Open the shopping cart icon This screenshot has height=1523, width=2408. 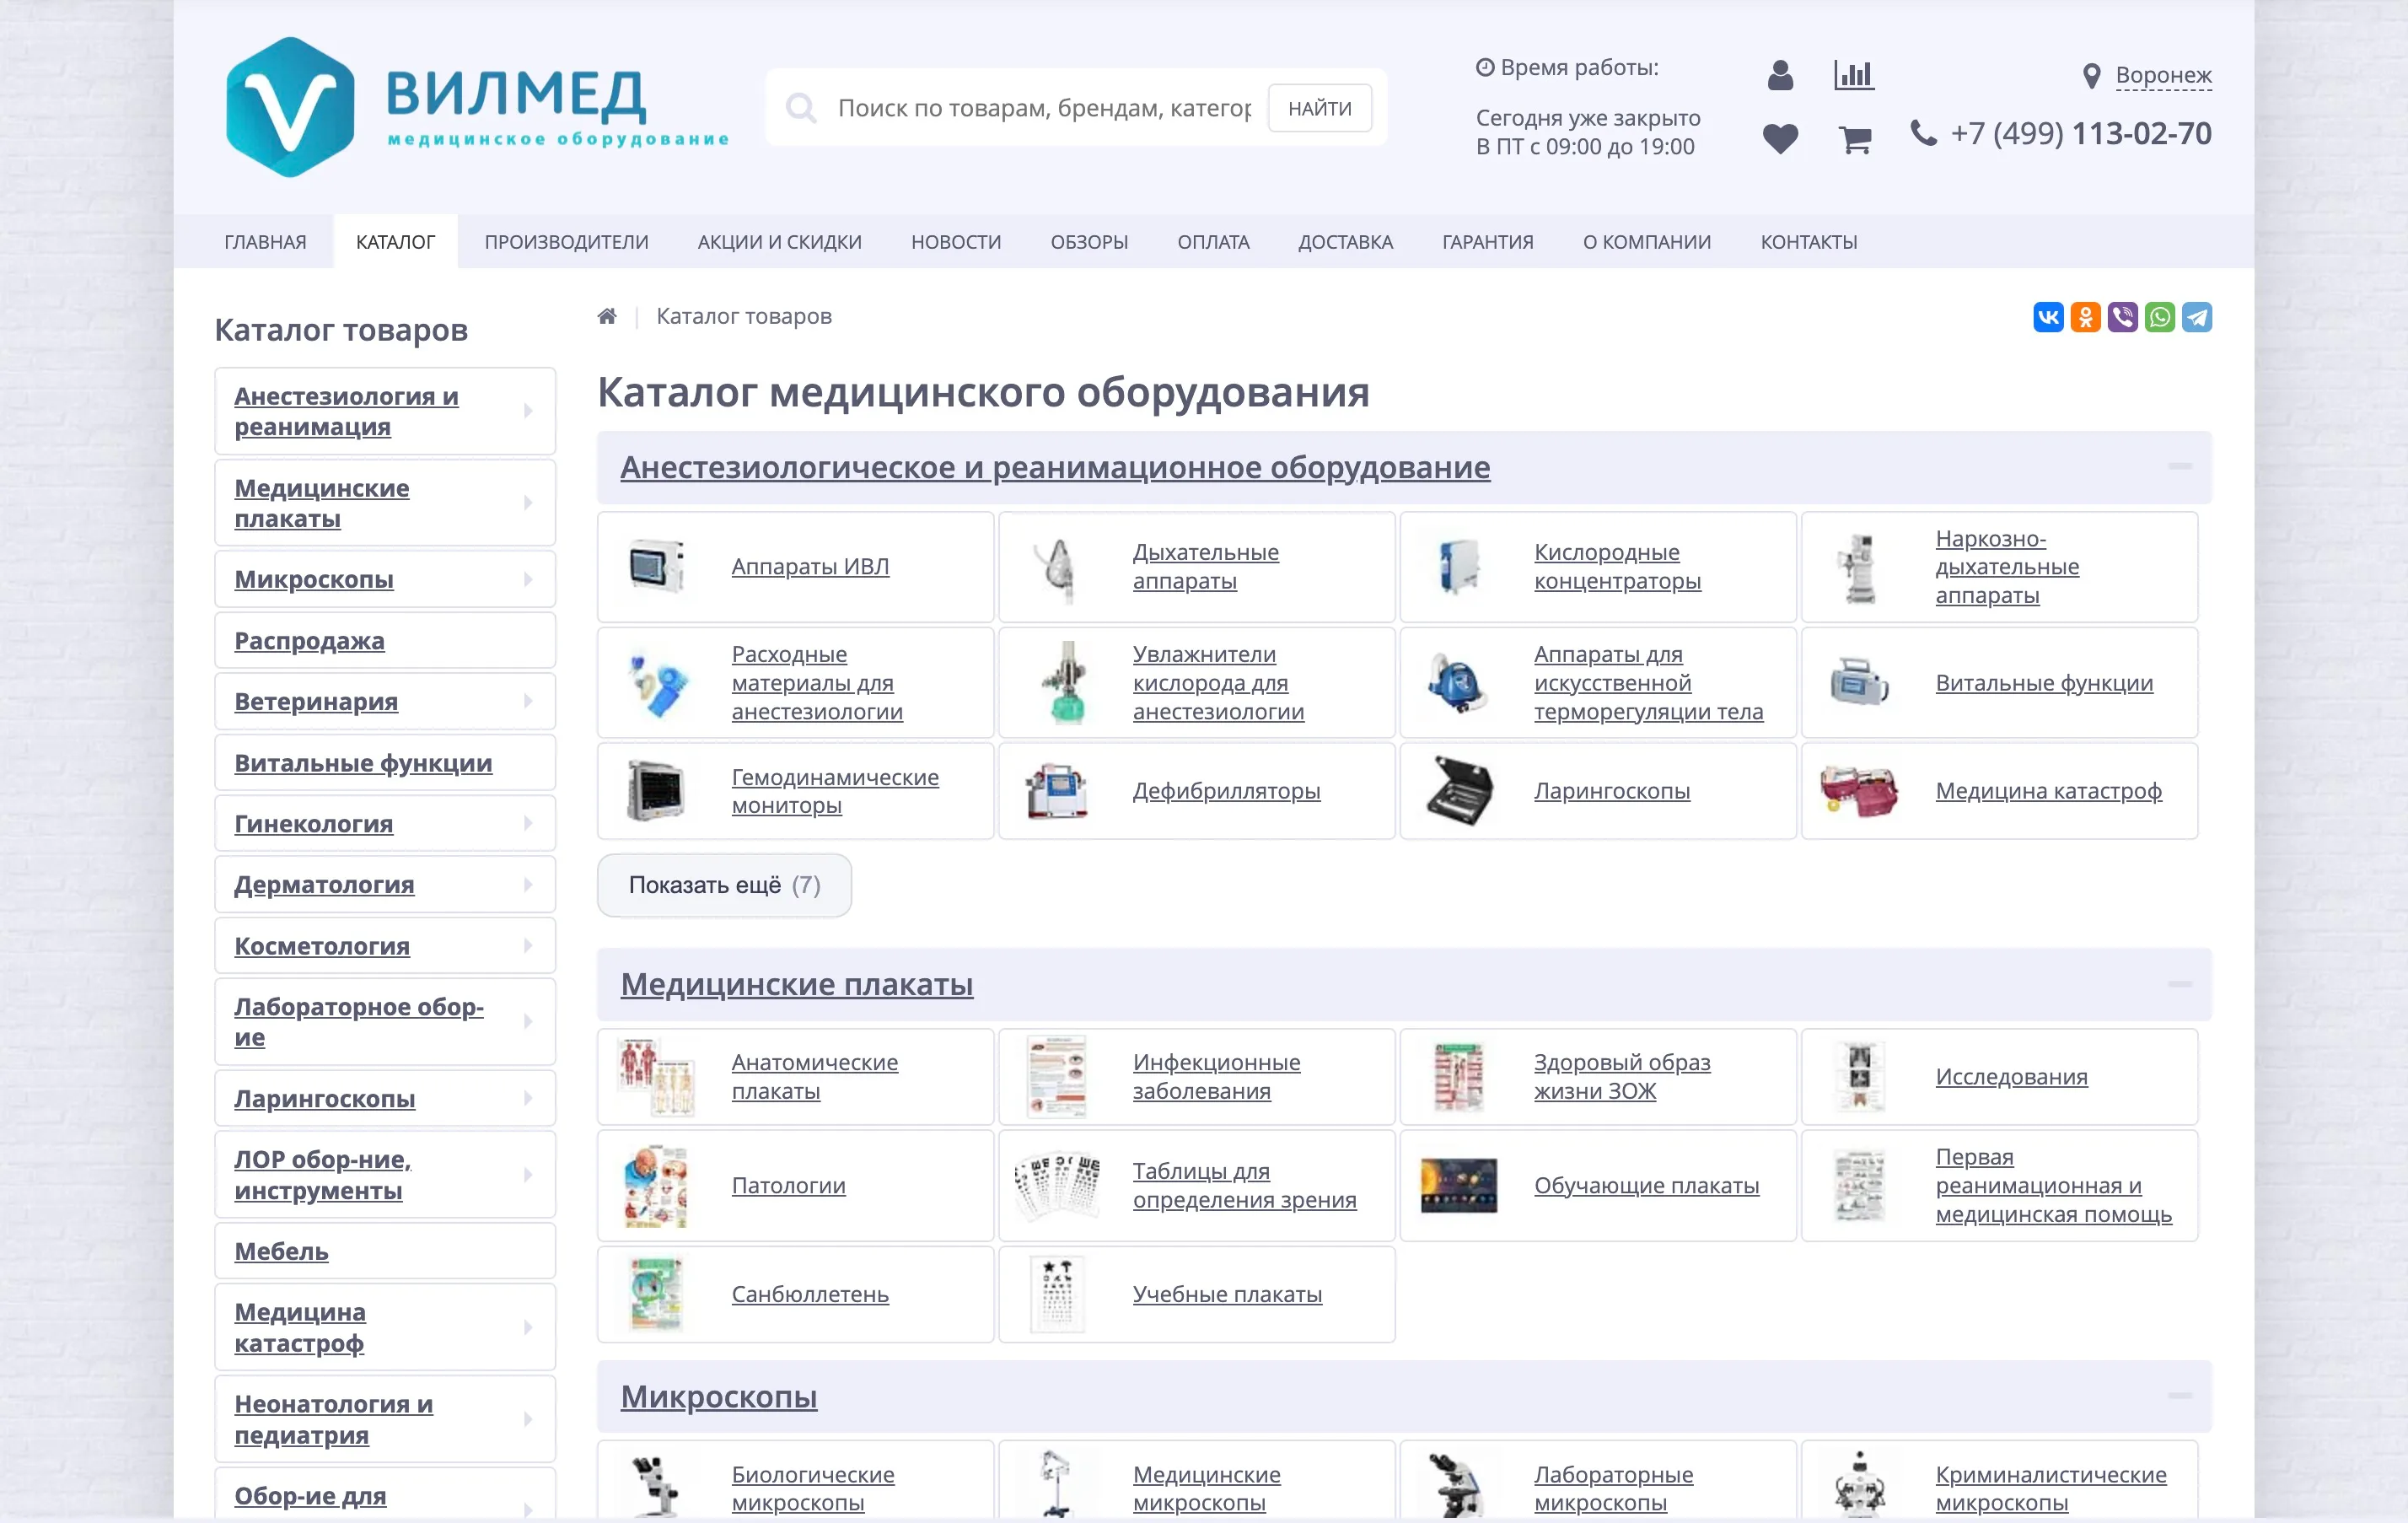tap(1855, 139)
